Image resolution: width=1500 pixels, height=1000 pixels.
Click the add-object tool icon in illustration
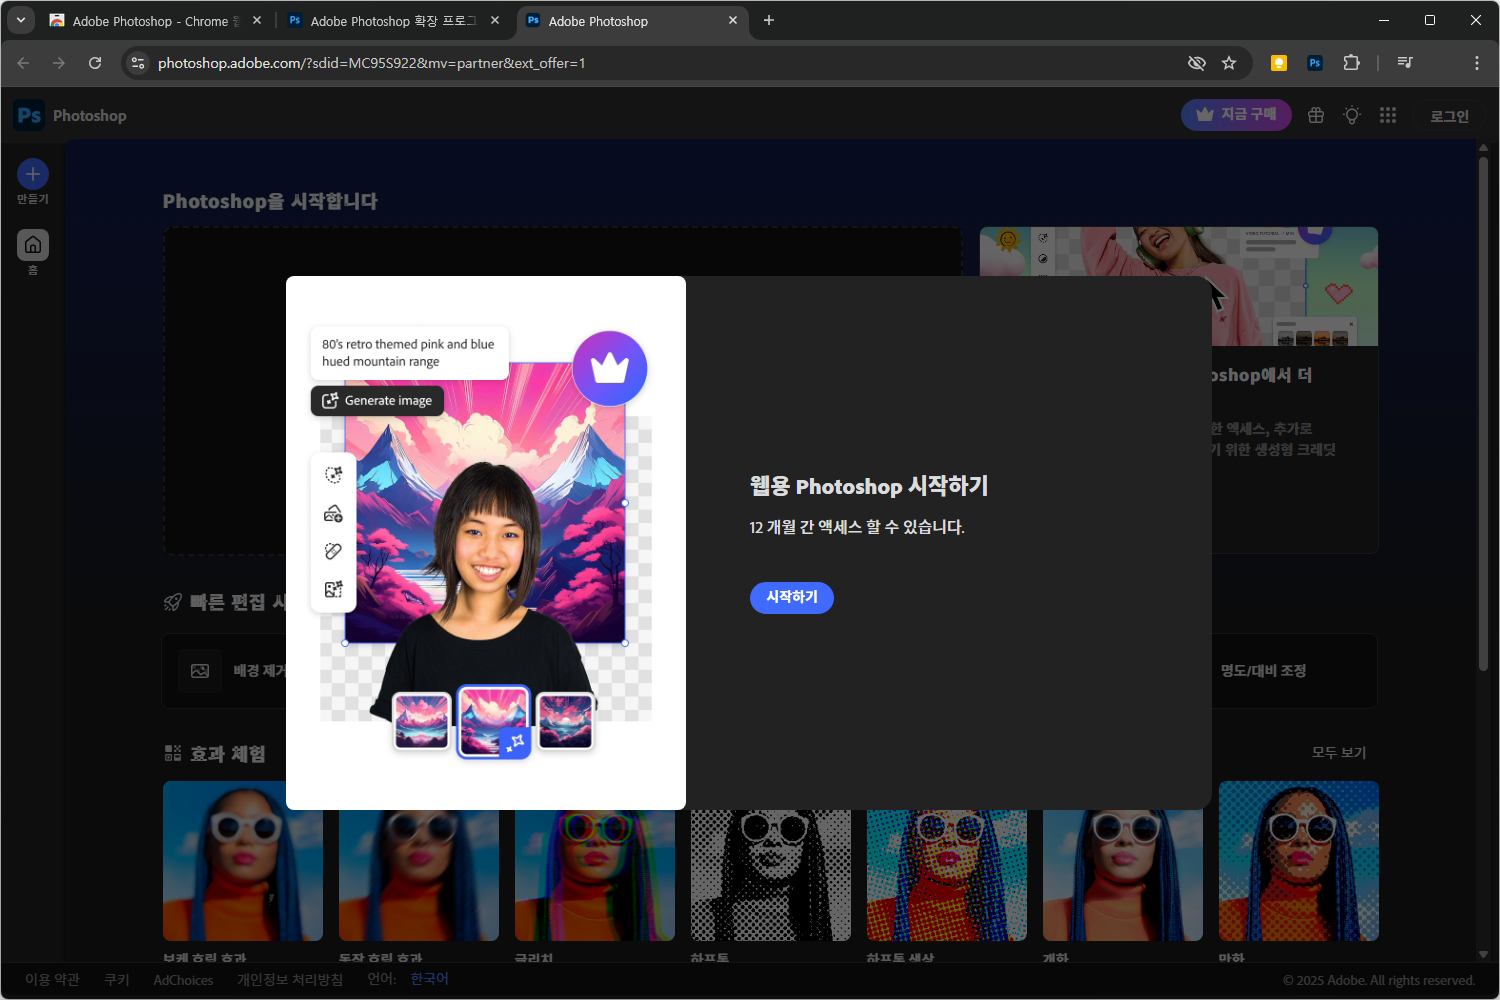click(334, 513)
